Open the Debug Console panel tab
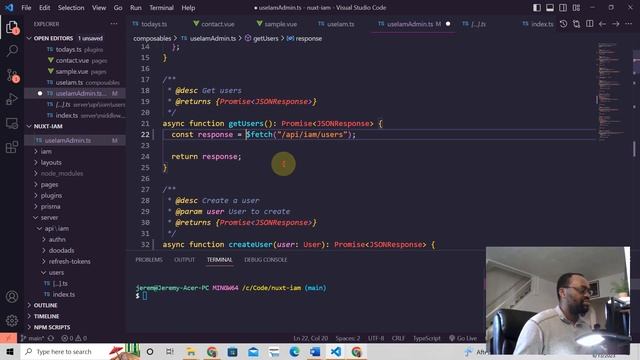Image resolution: width=640 pixels, height=360 pixels. [x=266, y=260]
